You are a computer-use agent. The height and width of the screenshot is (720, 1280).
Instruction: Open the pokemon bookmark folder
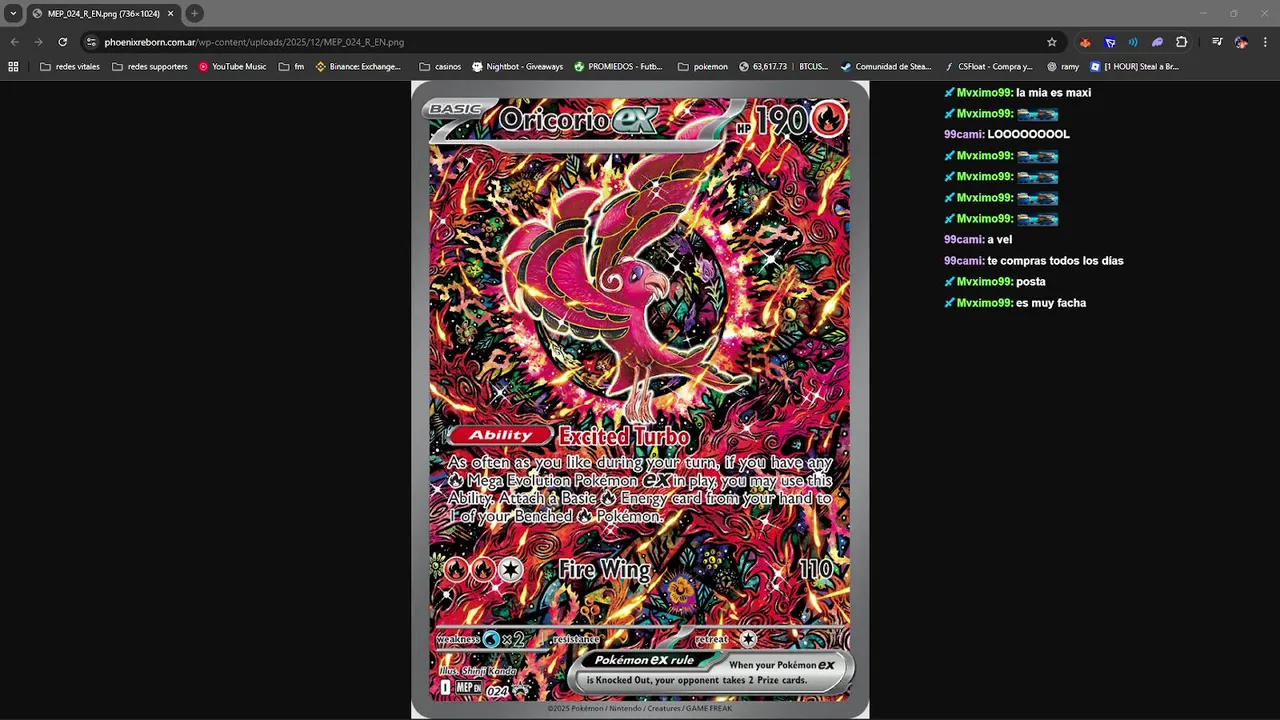tap(703, 67)
